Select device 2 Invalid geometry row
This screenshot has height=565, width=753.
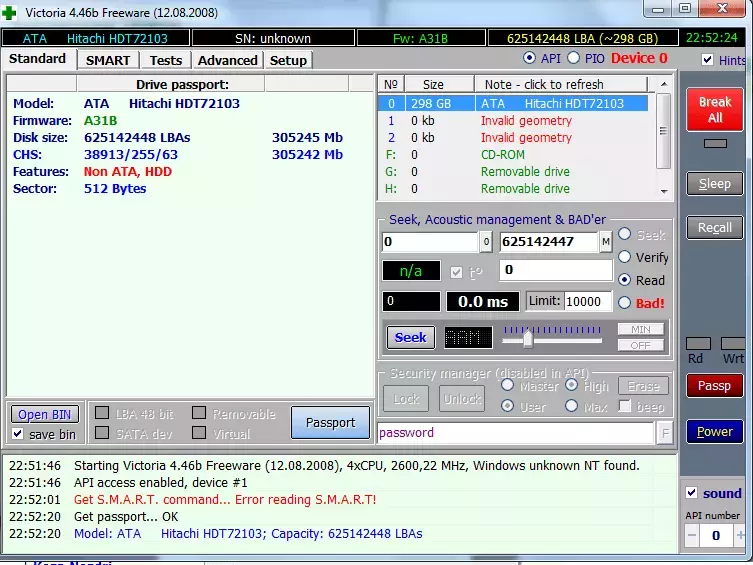513,138
